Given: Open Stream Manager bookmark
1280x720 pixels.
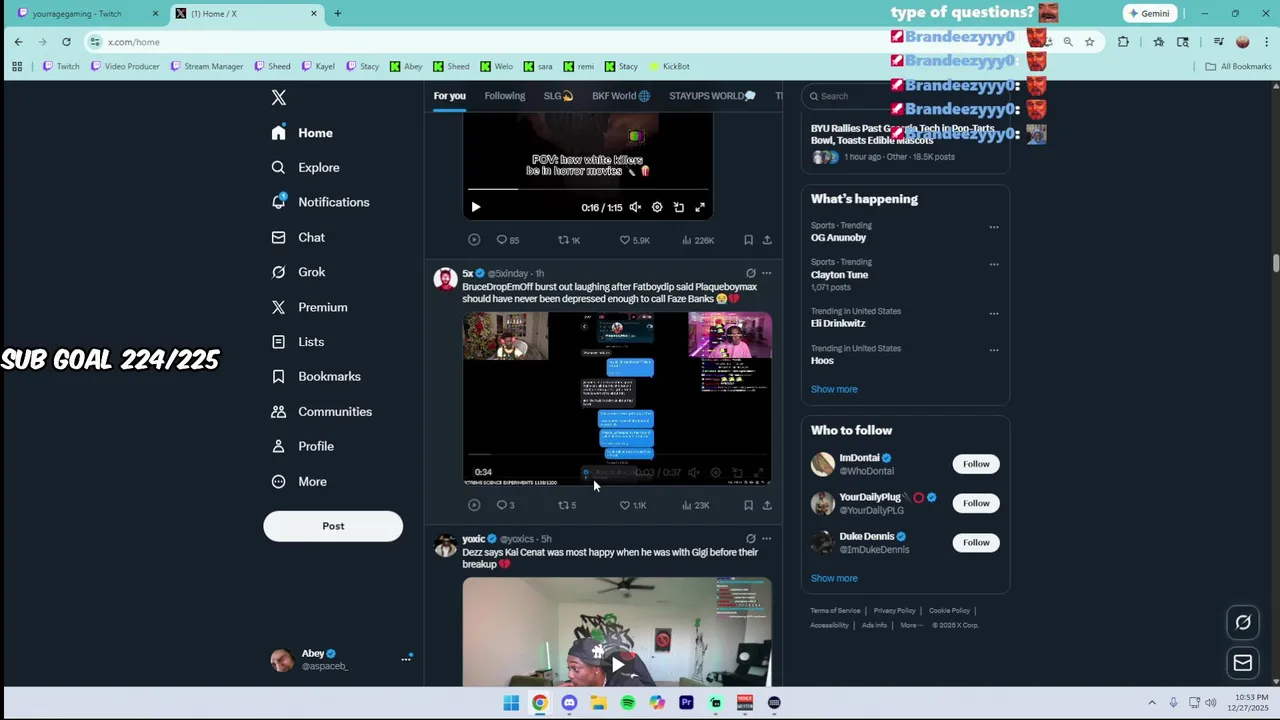Looking at the screenshot, I should 207,66.
